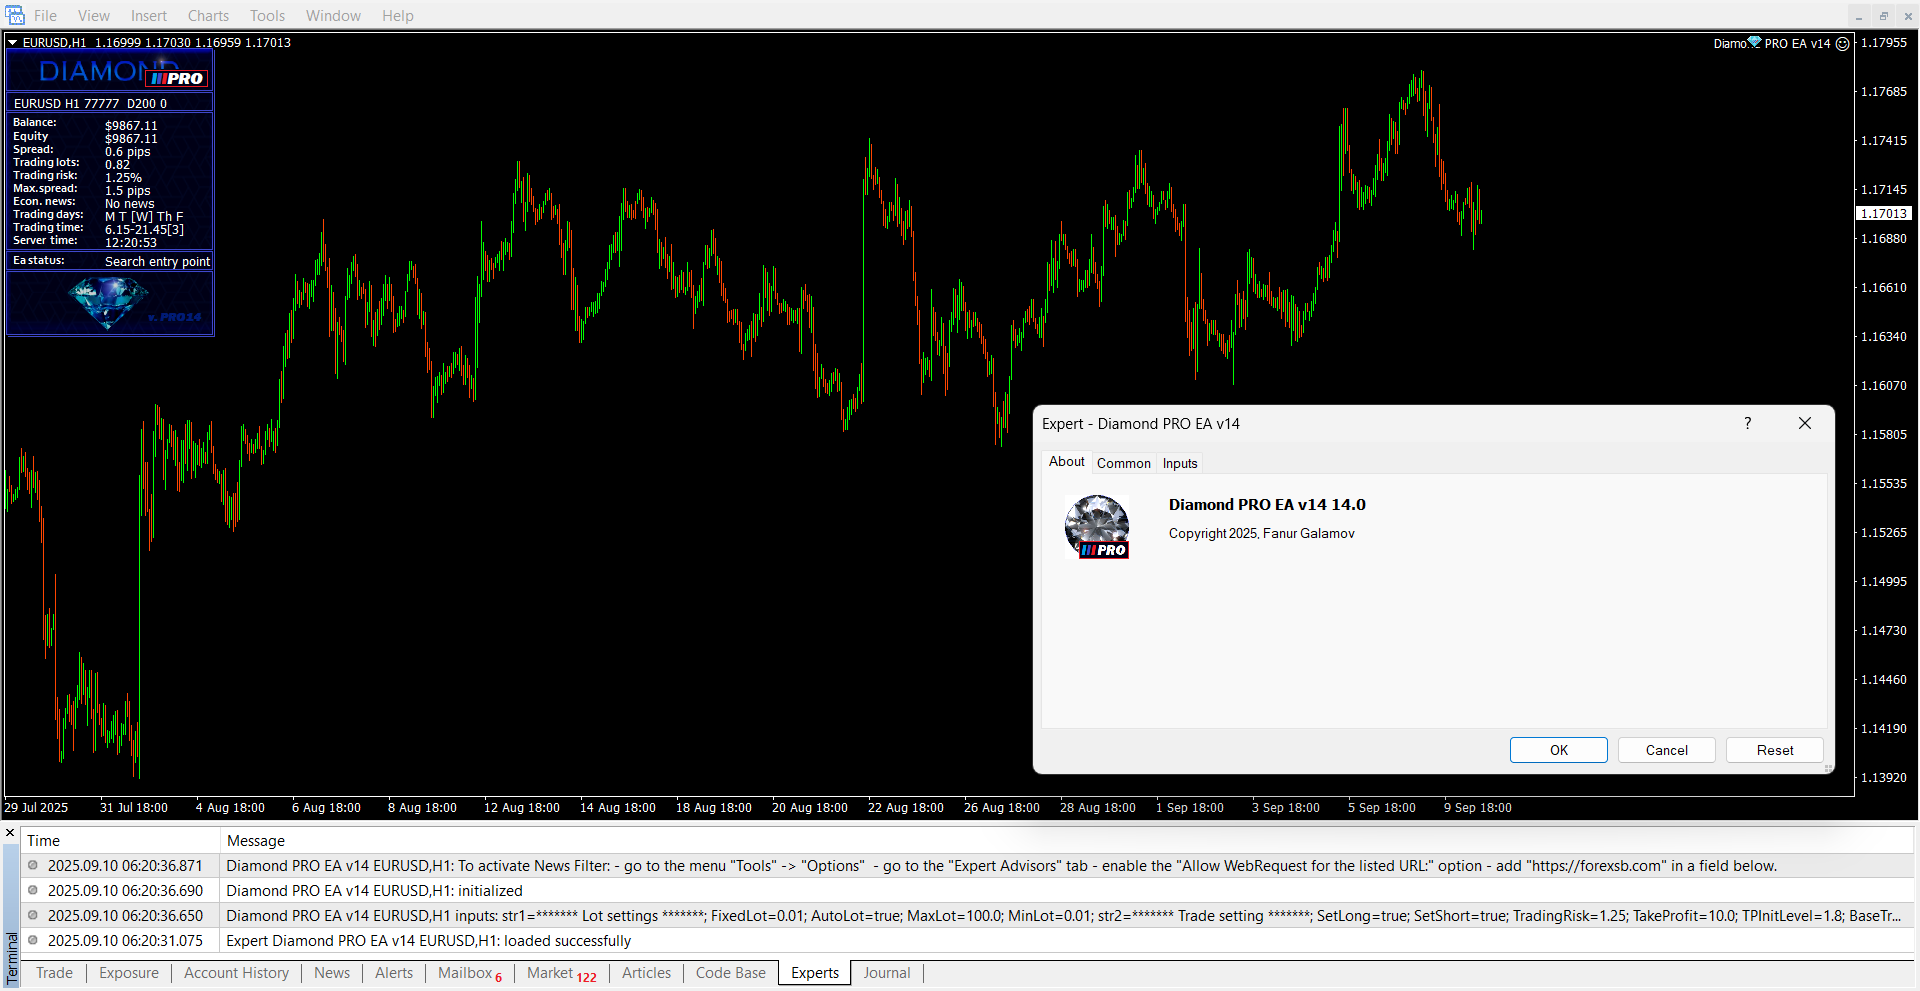
Task: Open the Articles tab in Terminal
Action: (646, 973)
